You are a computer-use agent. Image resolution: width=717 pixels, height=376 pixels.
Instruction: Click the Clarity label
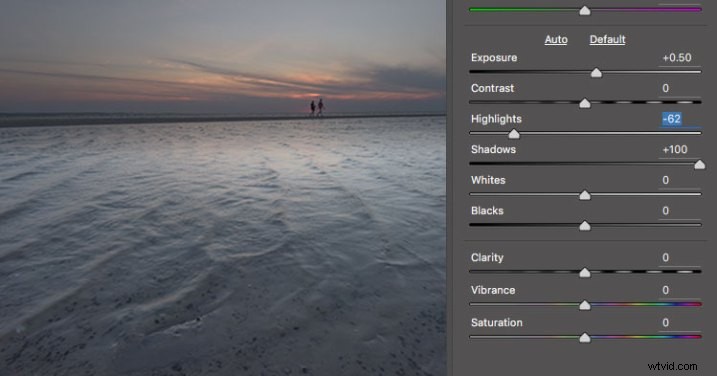coord(487,258)
